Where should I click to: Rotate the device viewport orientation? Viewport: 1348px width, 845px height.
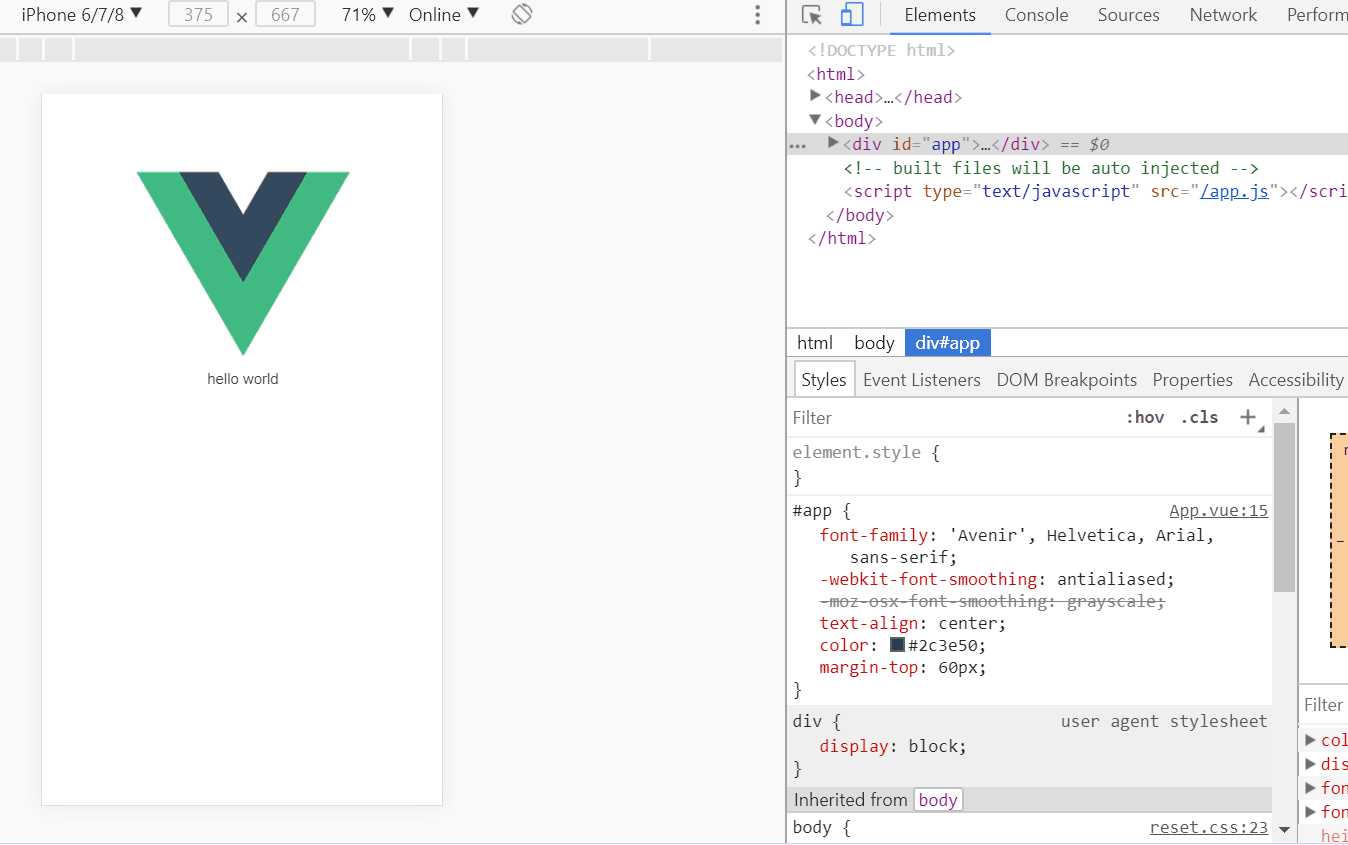[x=521, y=15]
